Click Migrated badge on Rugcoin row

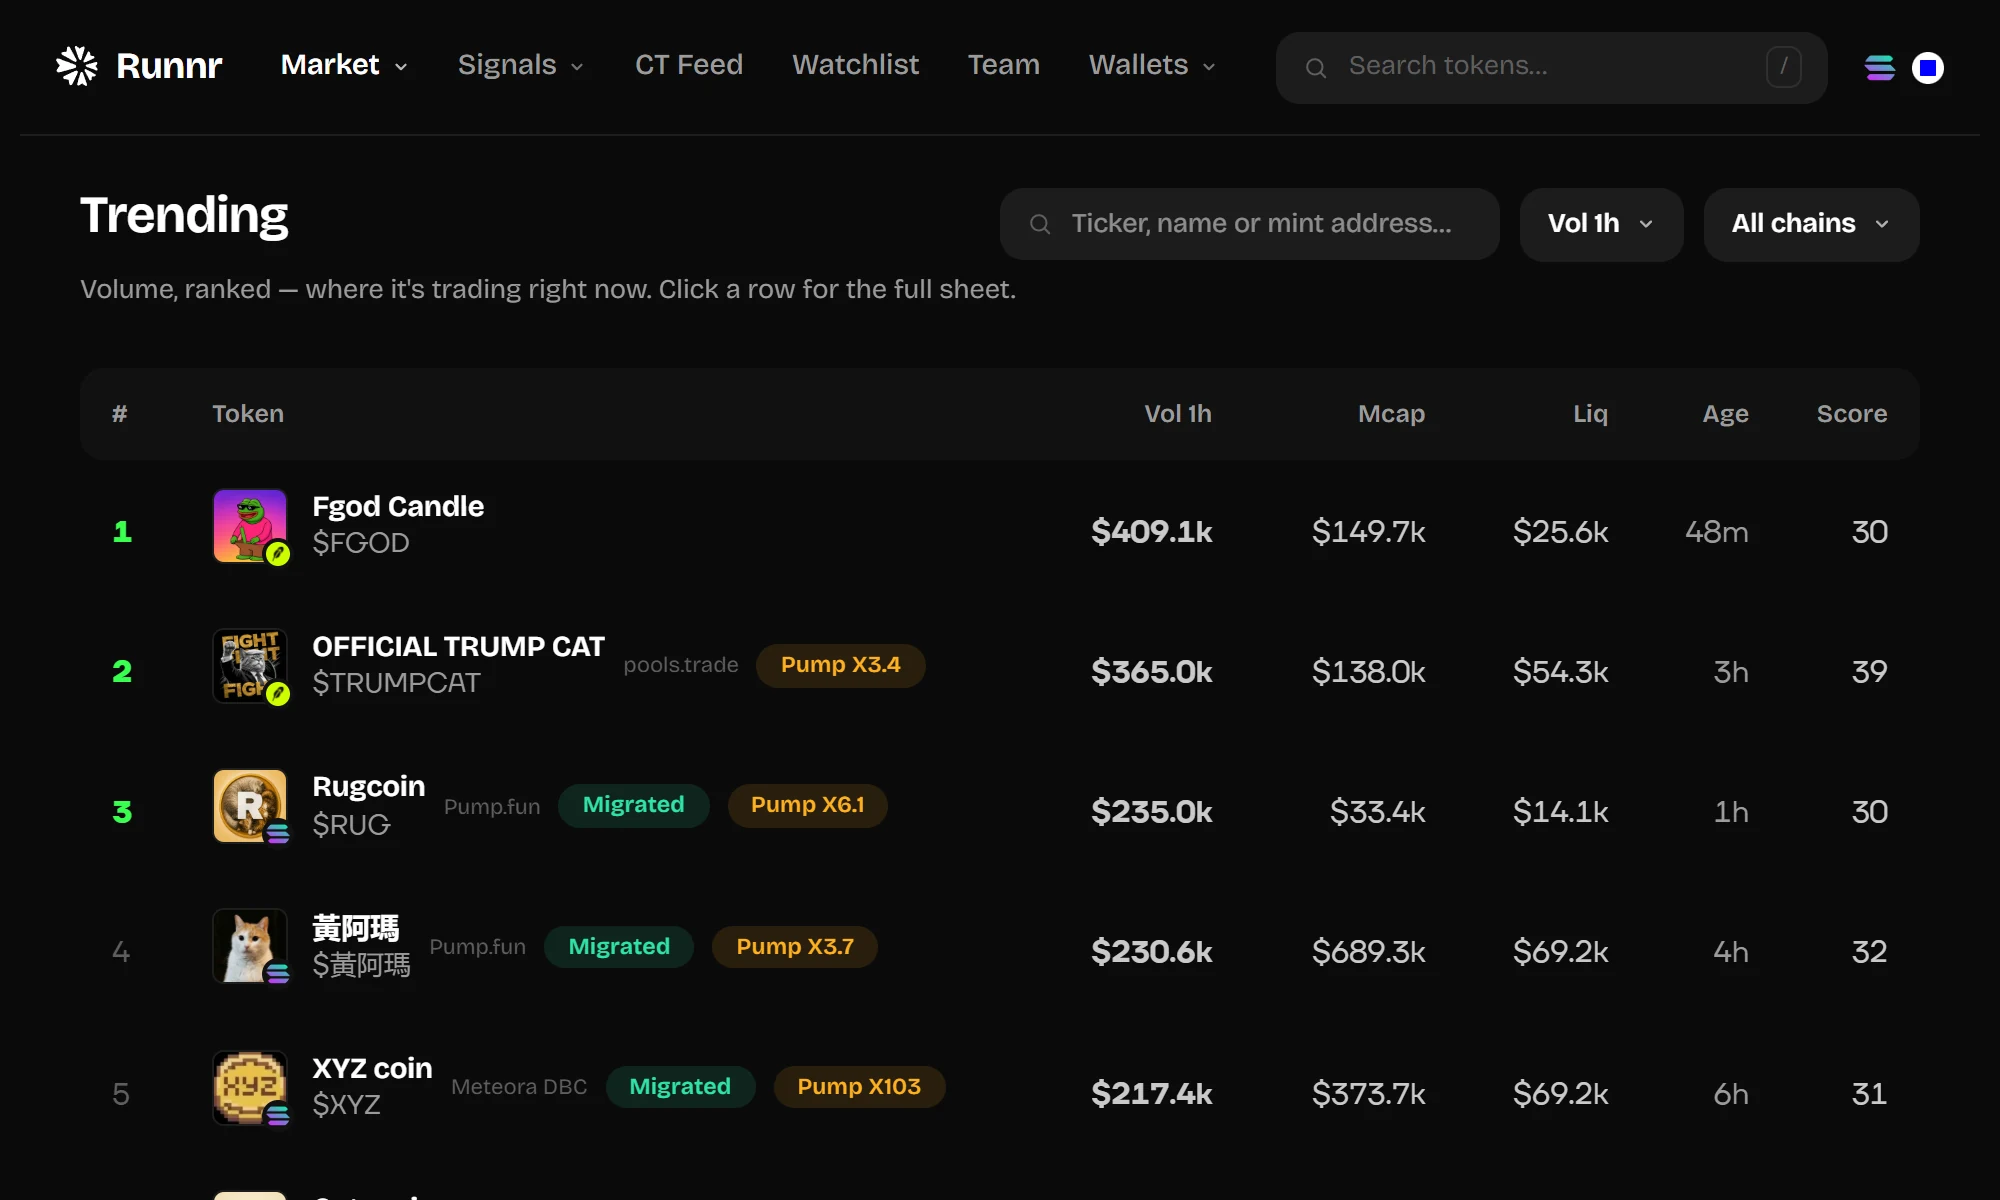click(x=633, y=805)
